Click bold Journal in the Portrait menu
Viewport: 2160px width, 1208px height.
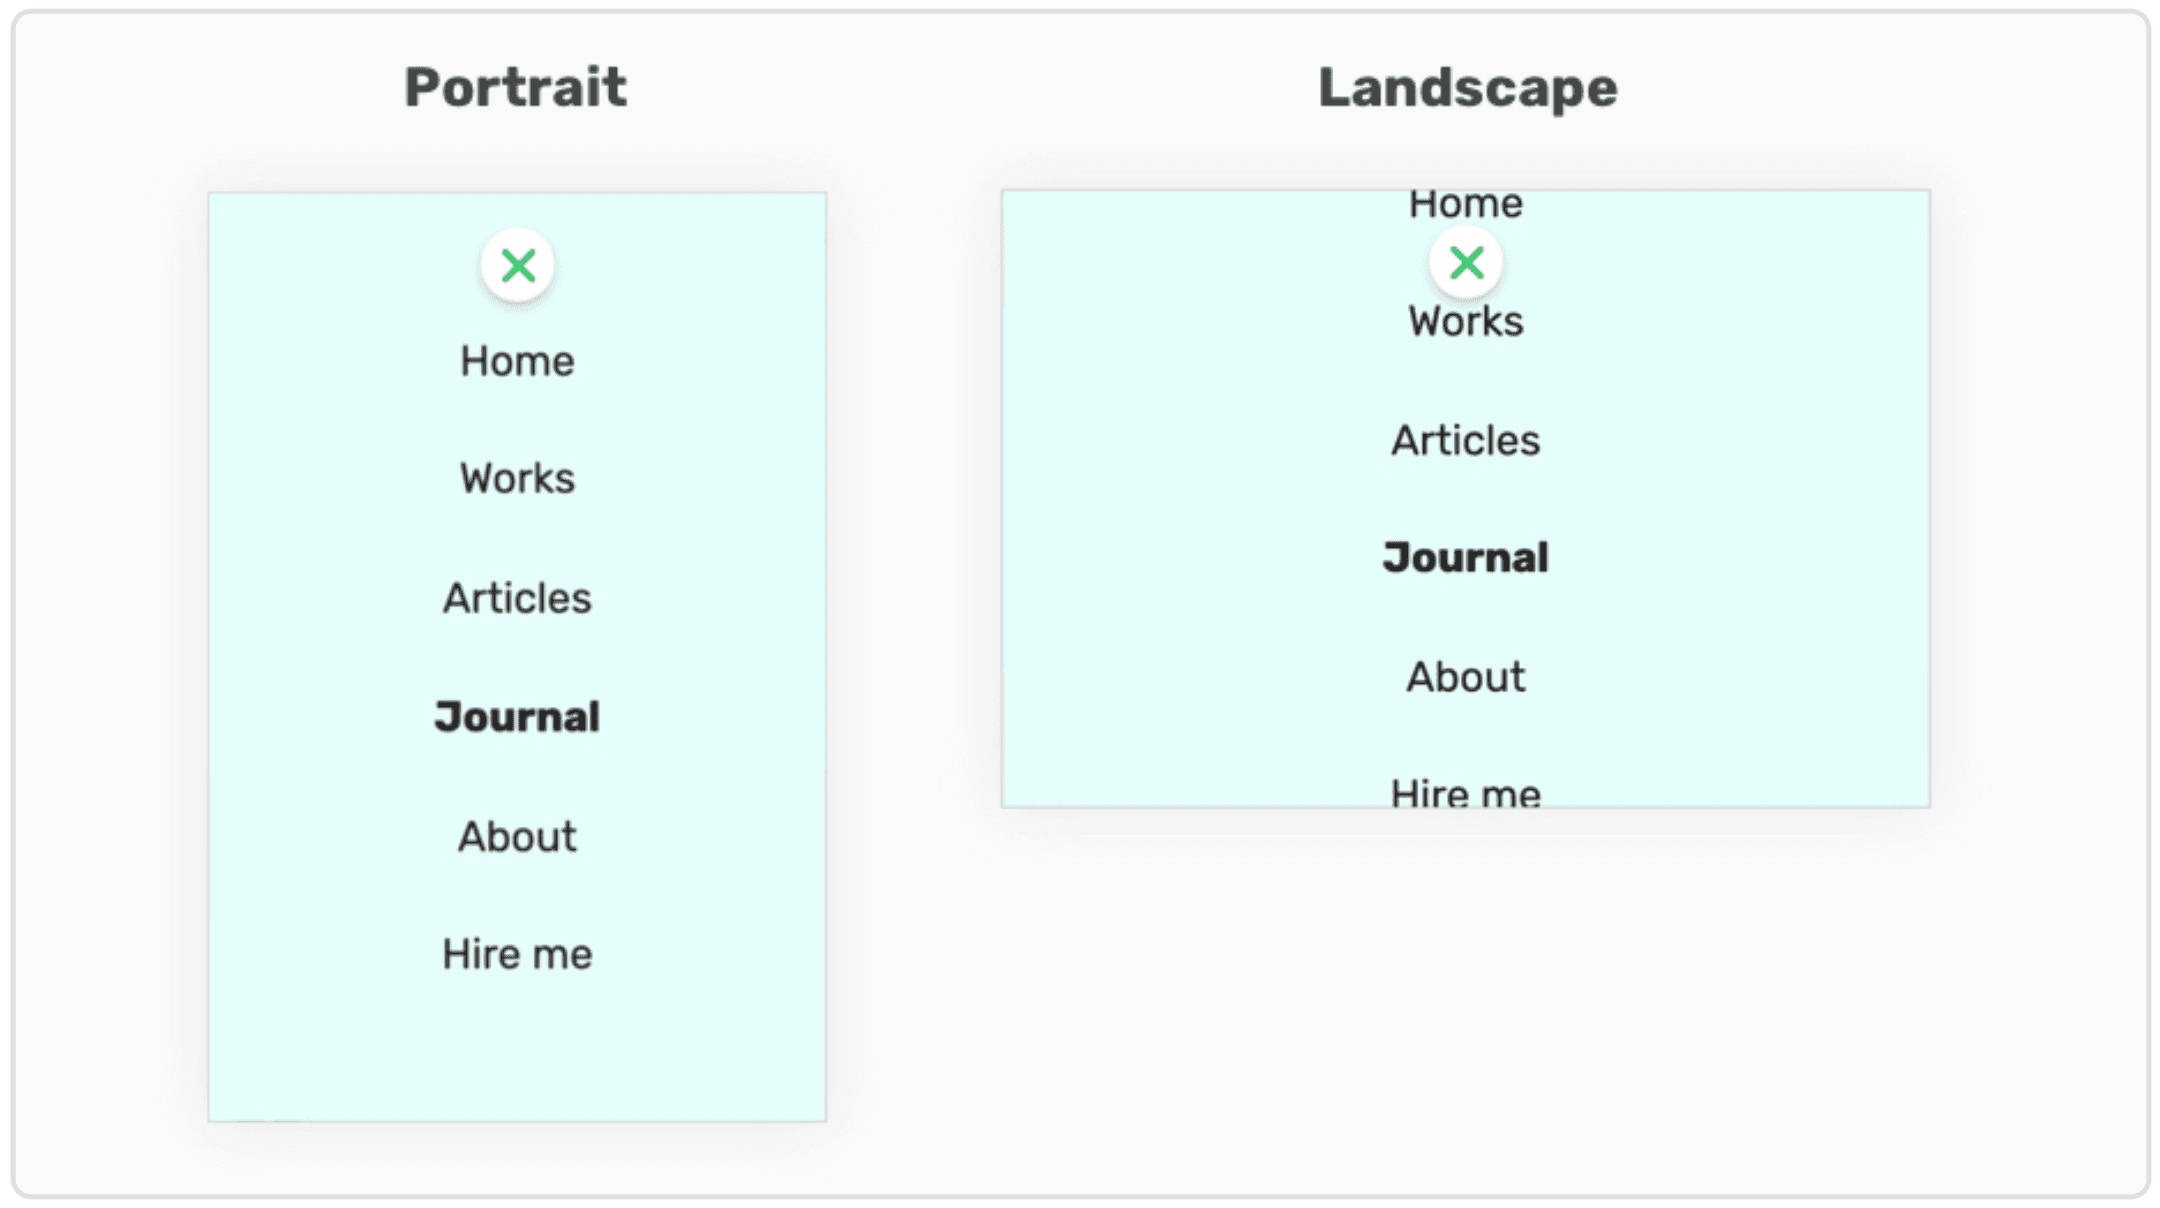(x=517, y=717)
